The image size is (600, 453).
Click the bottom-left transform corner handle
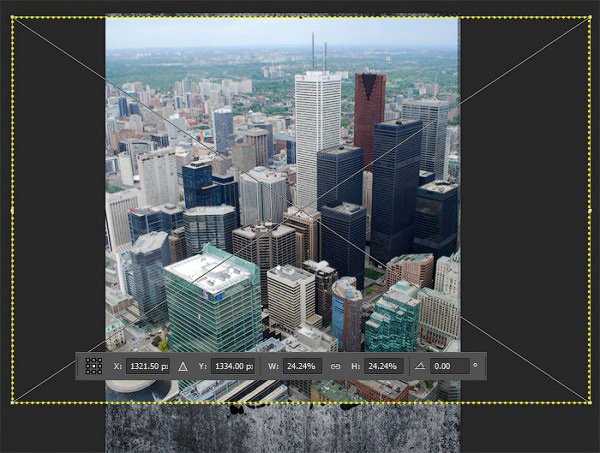pos(12,402)
